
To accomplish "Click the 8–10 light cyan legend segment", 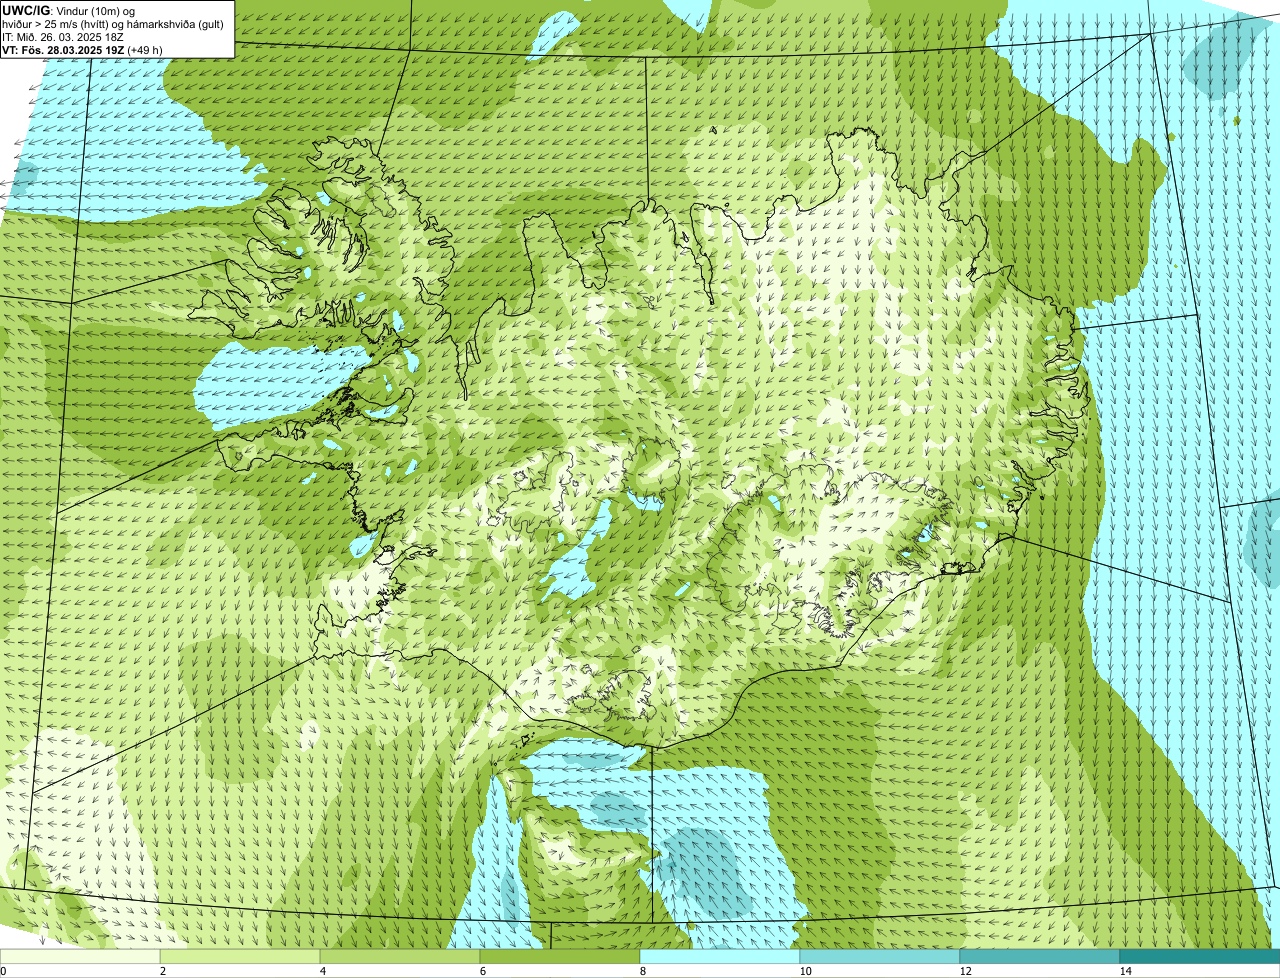I will coord(720,955).
